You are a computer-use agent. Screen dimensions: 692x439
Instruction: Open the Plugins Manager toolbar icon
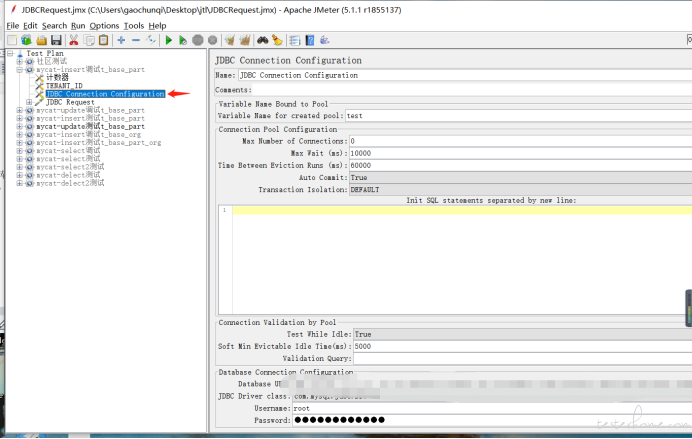[325, 40]
